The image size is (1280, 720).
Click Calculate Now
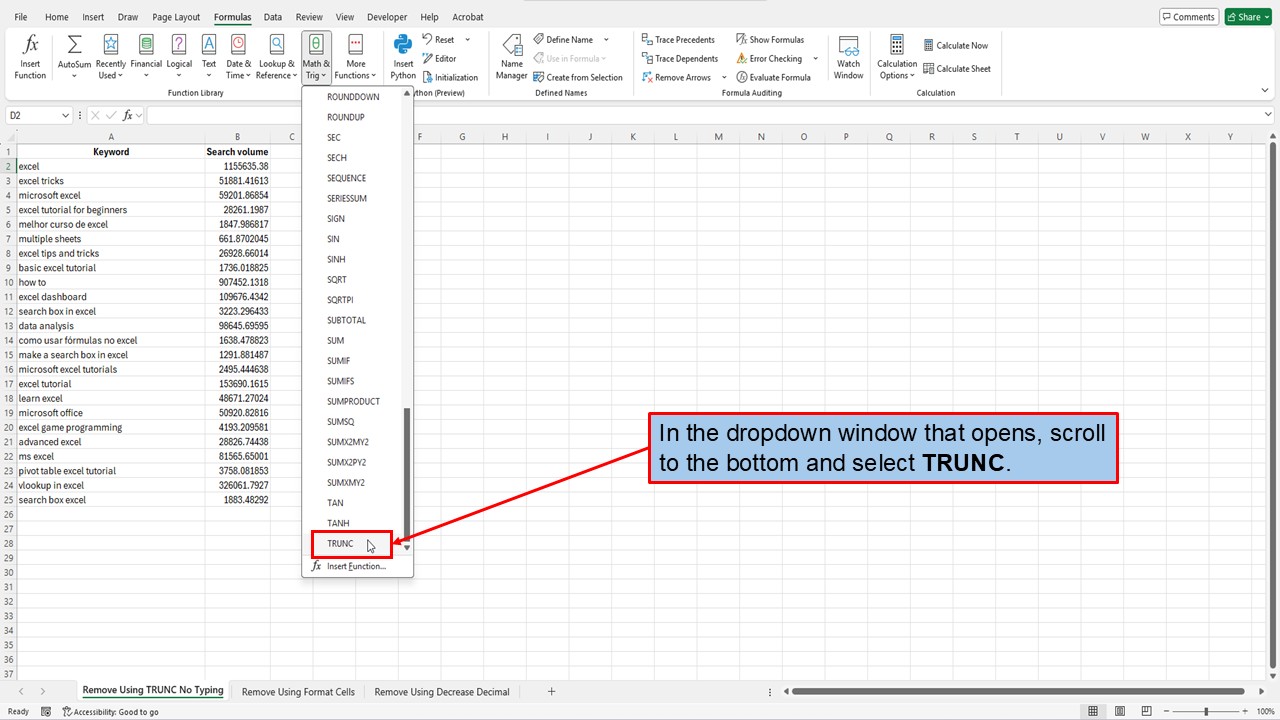click(956, 44)
